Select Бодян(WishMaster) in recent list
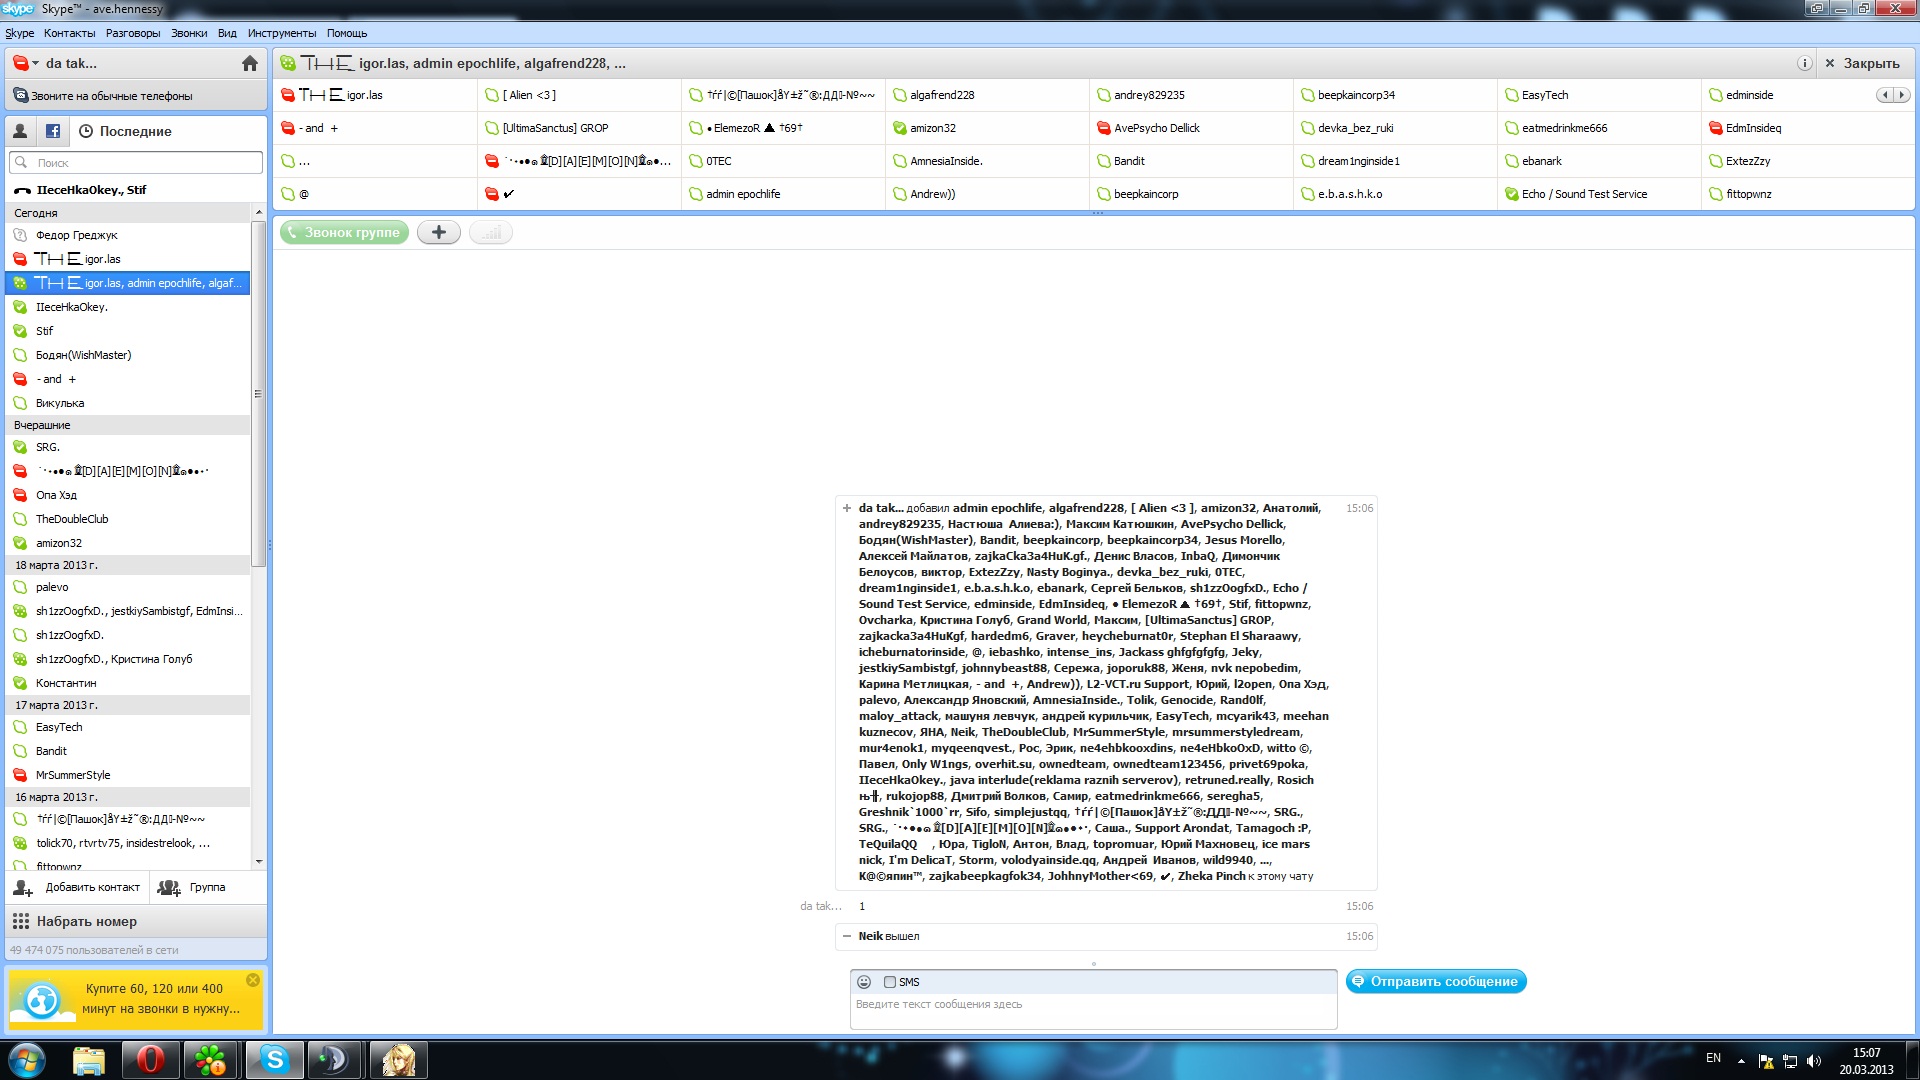1920x1080 pixels. click(x=128, y=355)
